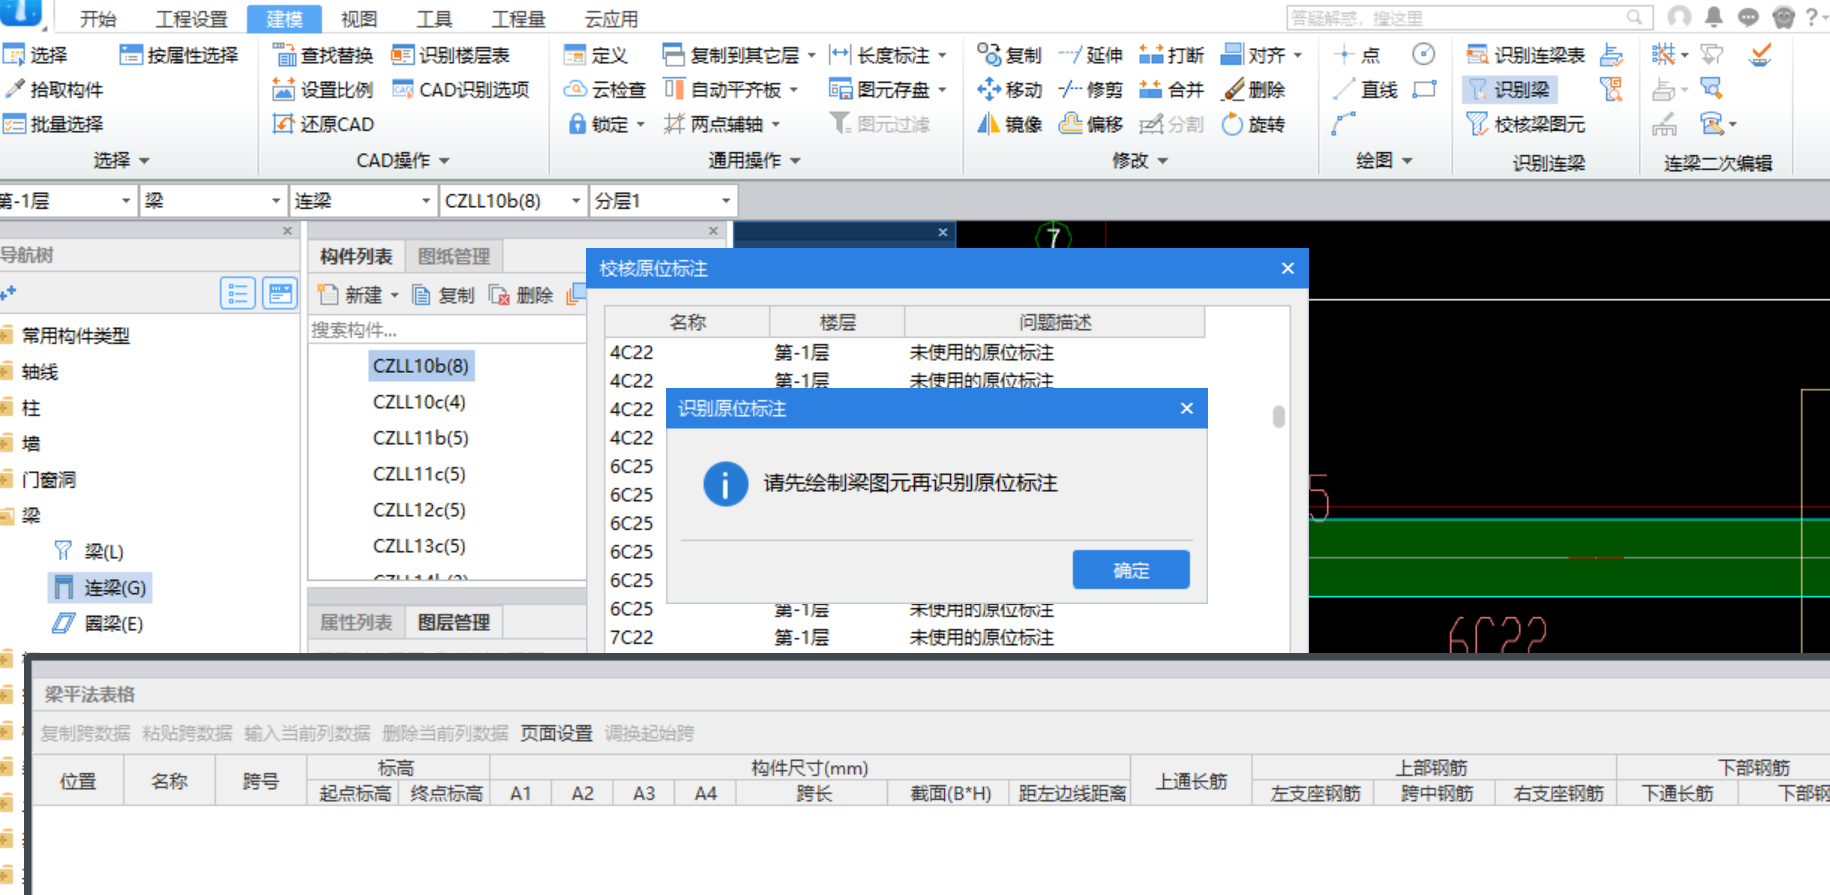Open the 视图 ribbon tab

(x=359, y=19)
